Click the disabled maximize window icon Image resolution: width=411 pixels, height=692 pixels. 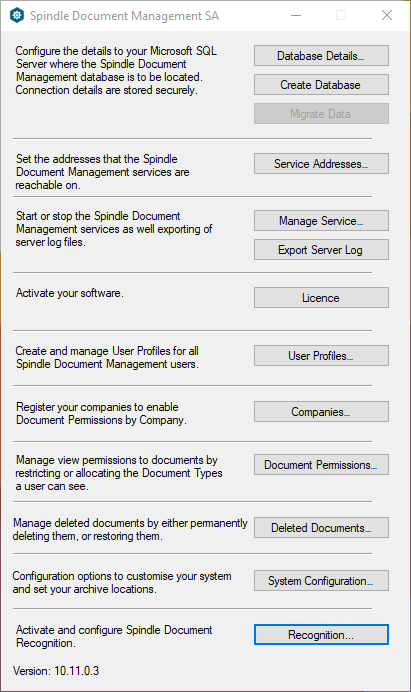[x=341, y=15]
